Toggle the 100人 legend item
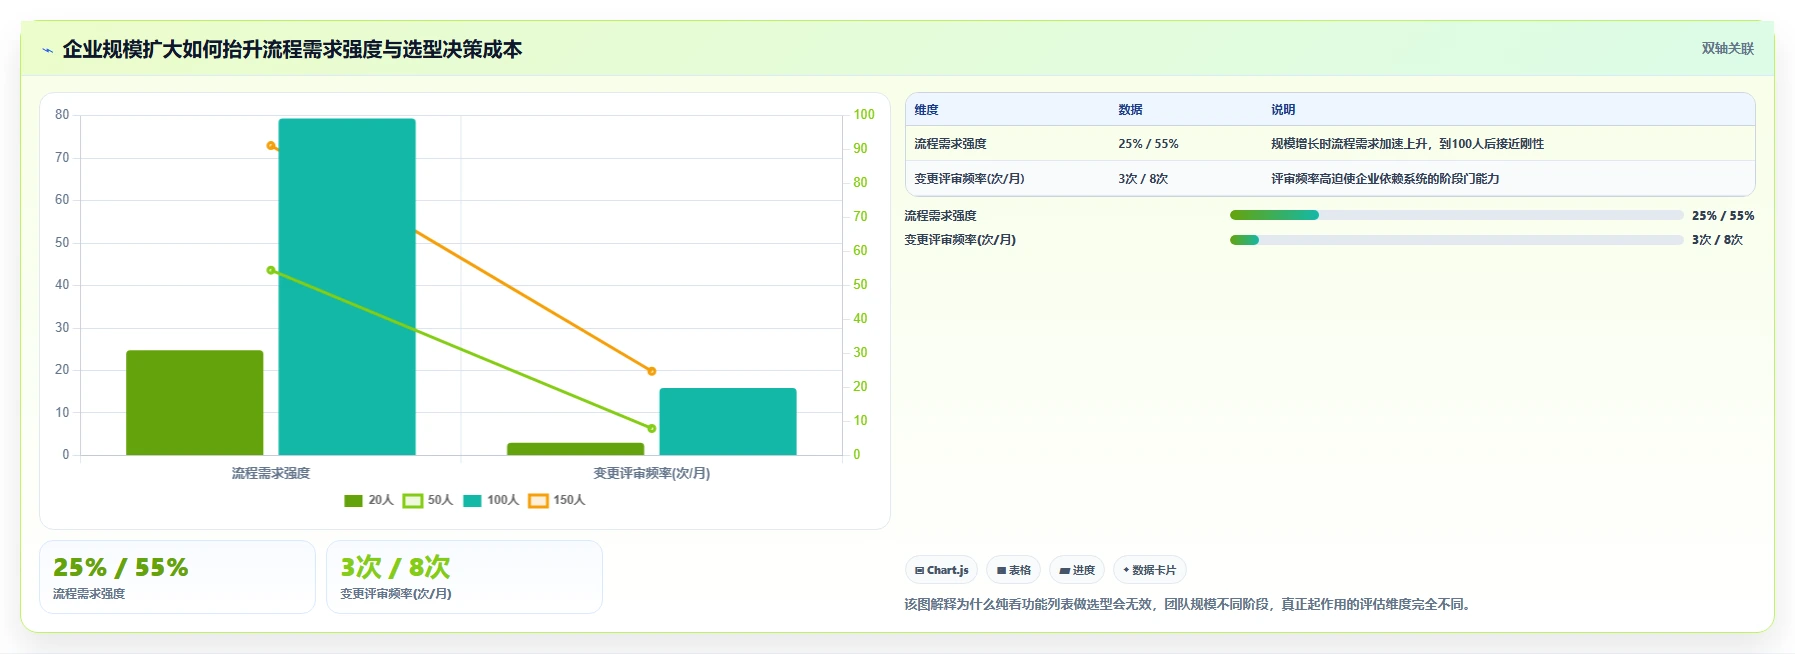1795x654 pixels. pos(491,500)
